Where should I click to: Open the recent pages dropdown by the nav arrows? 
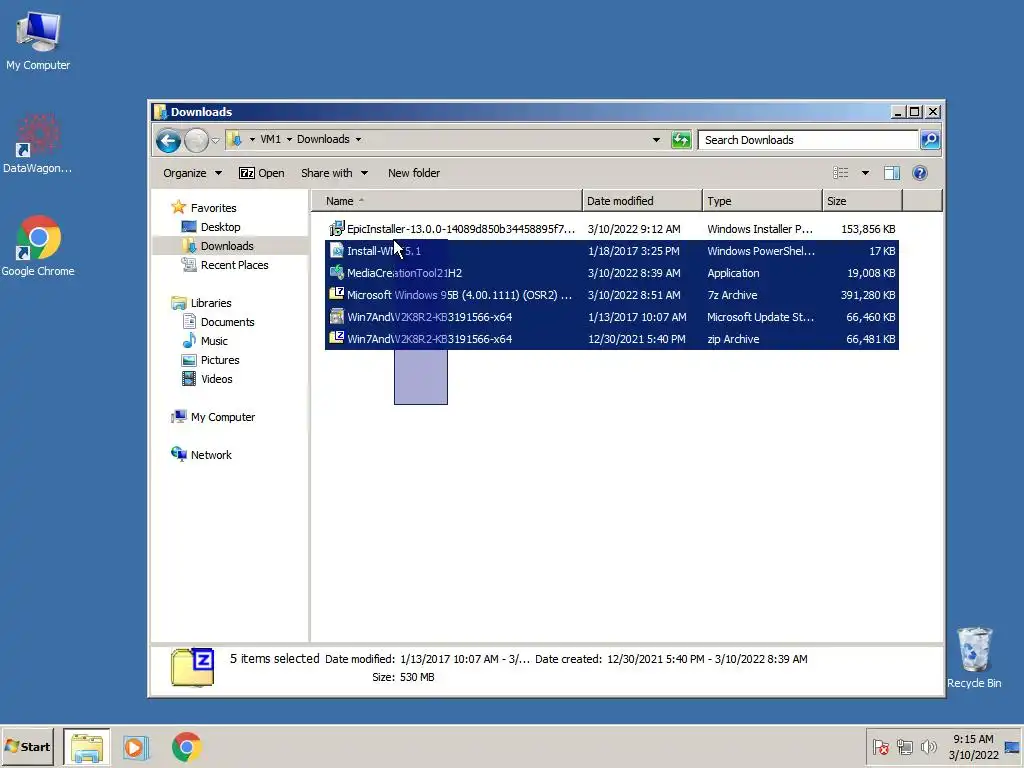pos(216,140)
